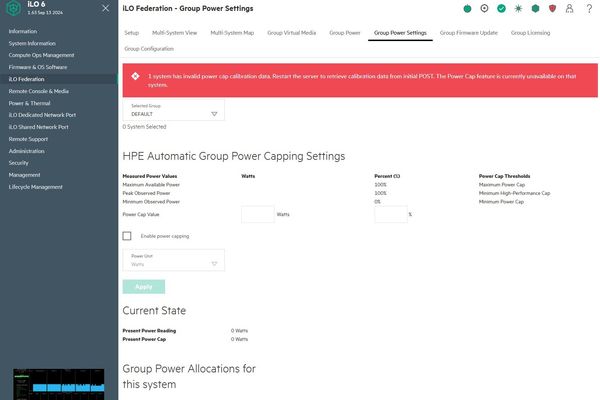The image size is (600, 400).
Task: Click the 'Peak Observed Power' label
Action: [146, 193]
